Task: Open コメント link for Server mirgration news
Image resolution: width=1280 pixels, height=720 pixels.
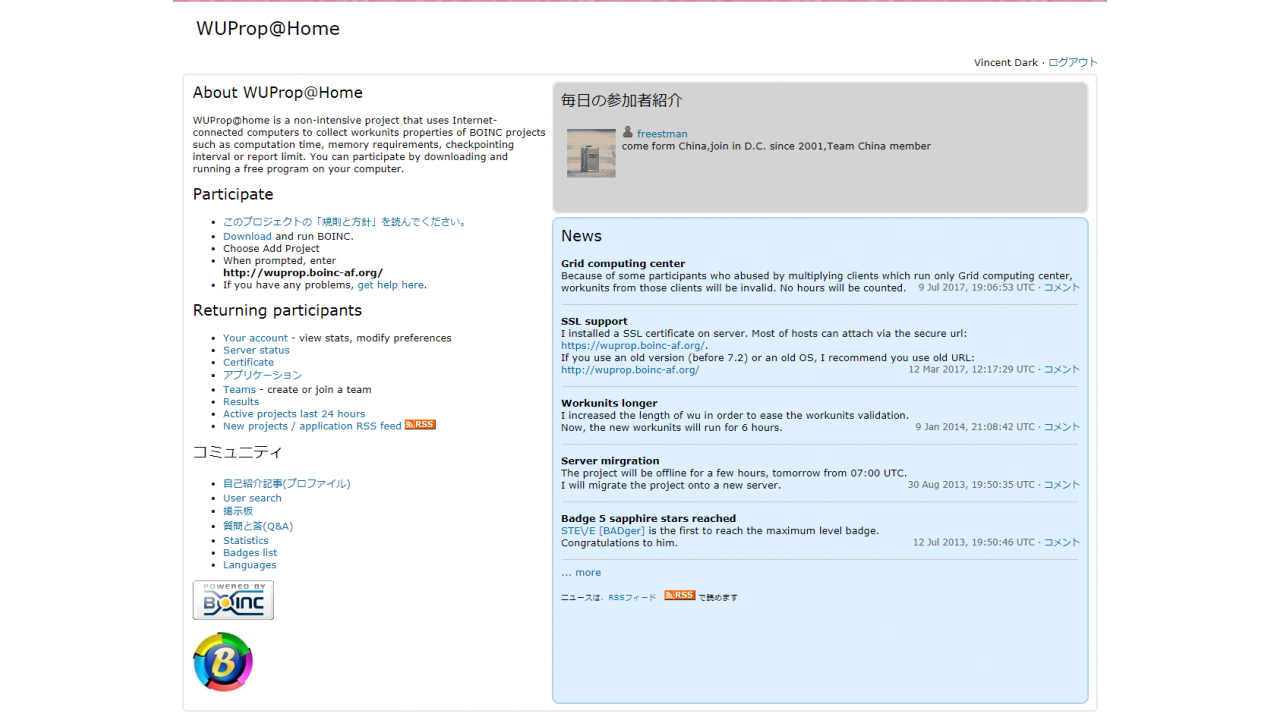Action: (x=1062, y=485)
